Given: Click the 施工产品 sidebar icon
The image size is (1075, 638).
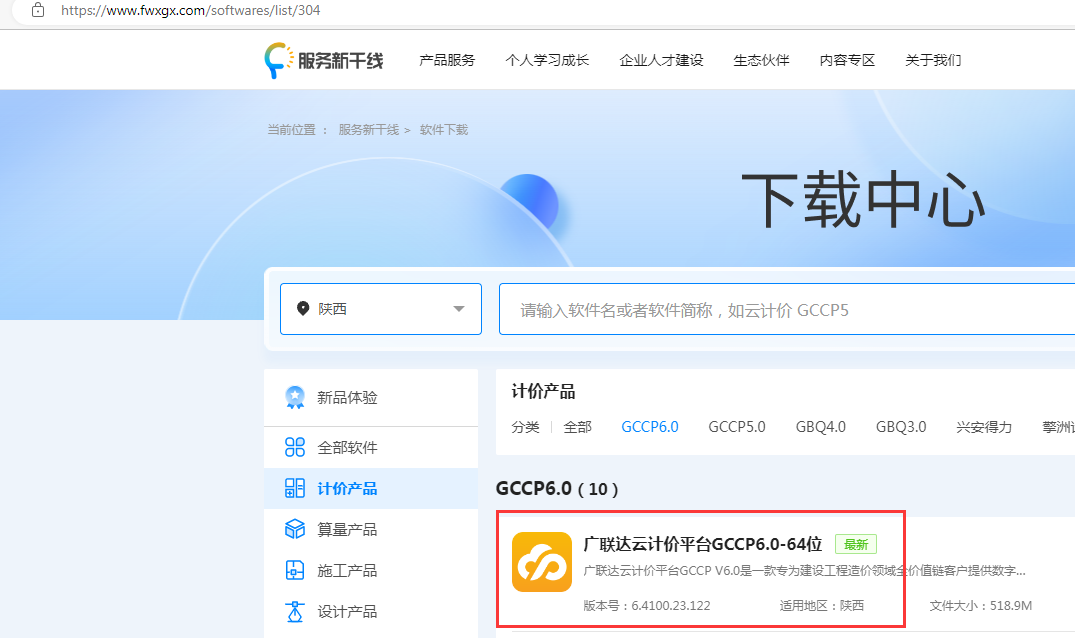Looking at the screenshot, I should tap(295, 570).
